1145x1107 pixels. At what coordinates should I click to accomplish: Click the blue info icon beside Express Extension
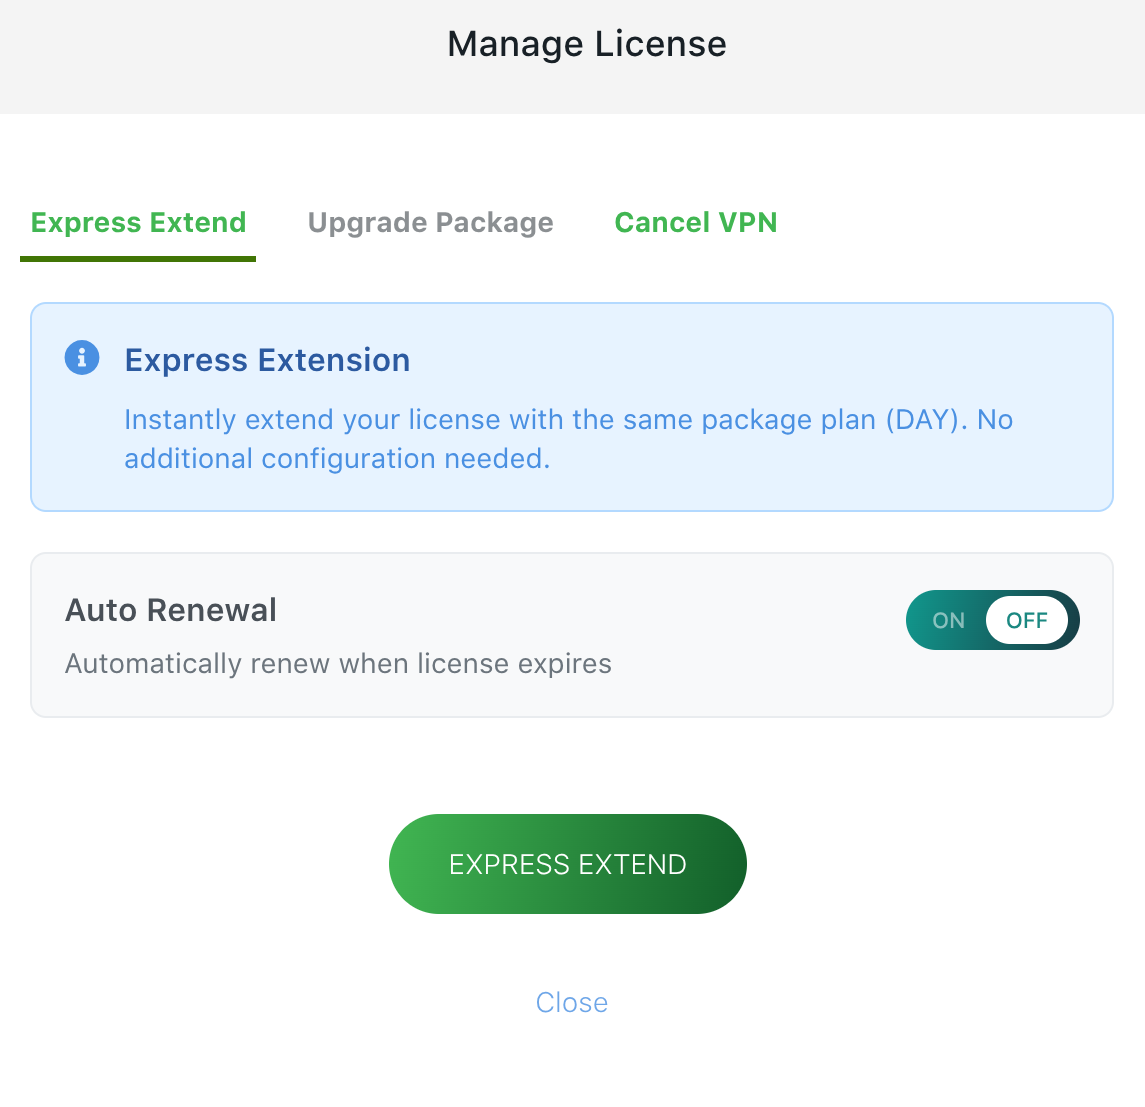(82, 358)
